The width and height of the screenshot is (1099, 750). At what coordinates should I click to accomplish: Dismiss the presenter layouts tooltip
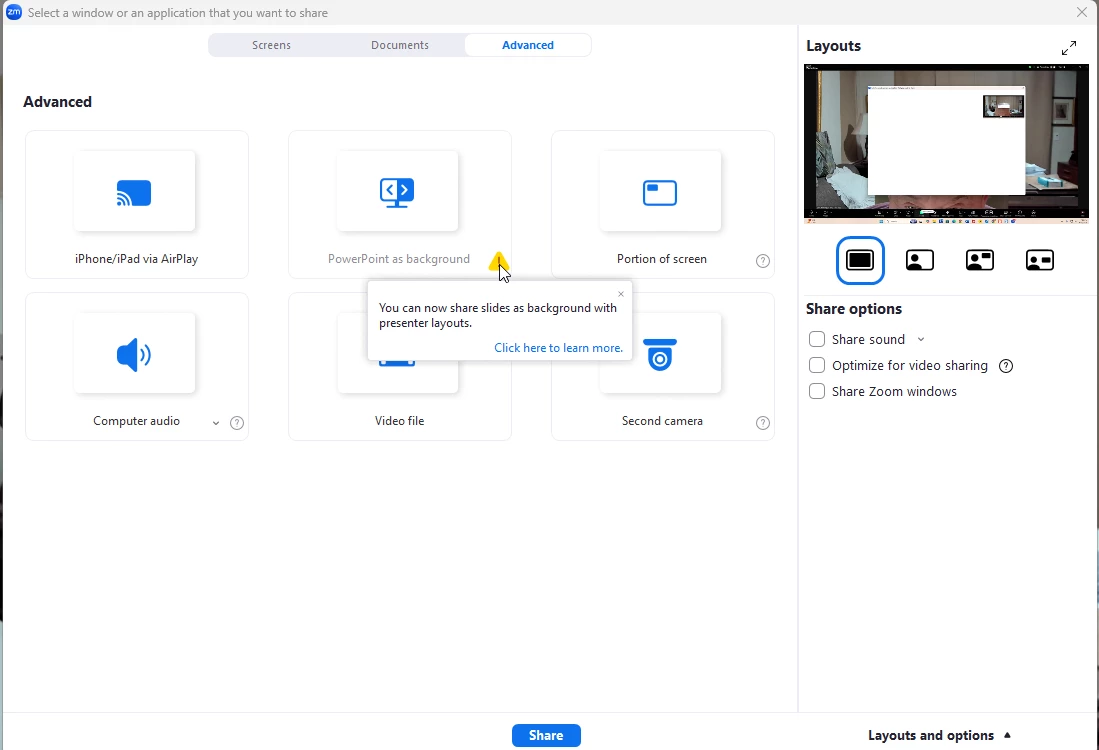pyautogui.click(x=621, y=294)
